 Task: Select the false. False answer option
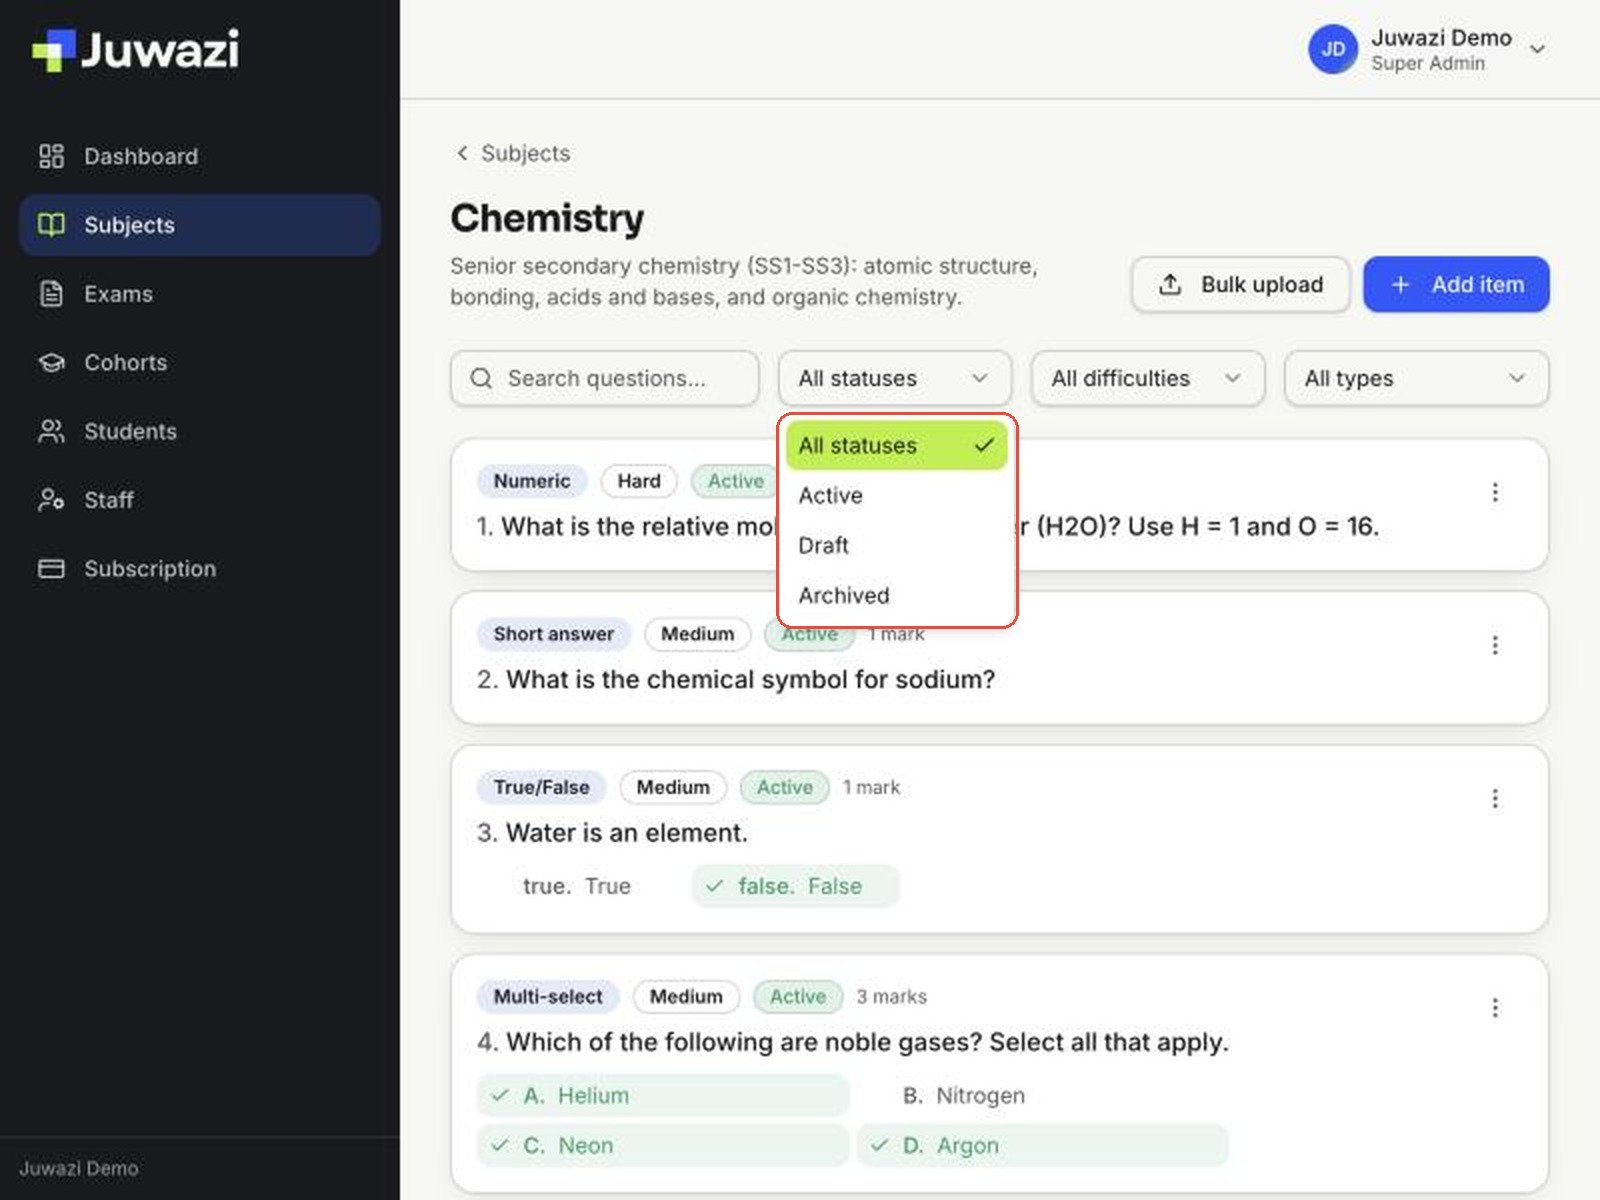tap(796, 886)
